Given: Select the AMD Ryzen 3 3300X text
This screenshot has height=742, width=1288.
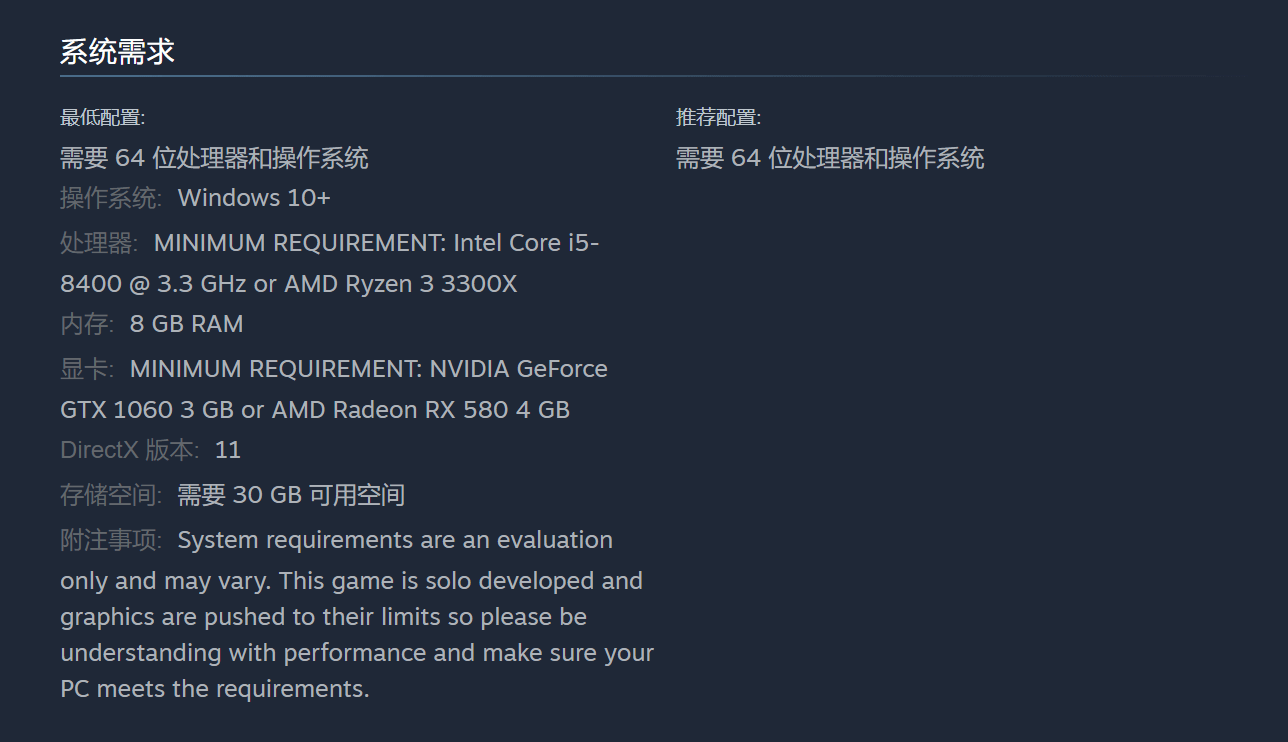Looking at the screenshot, I should point(401,284).
